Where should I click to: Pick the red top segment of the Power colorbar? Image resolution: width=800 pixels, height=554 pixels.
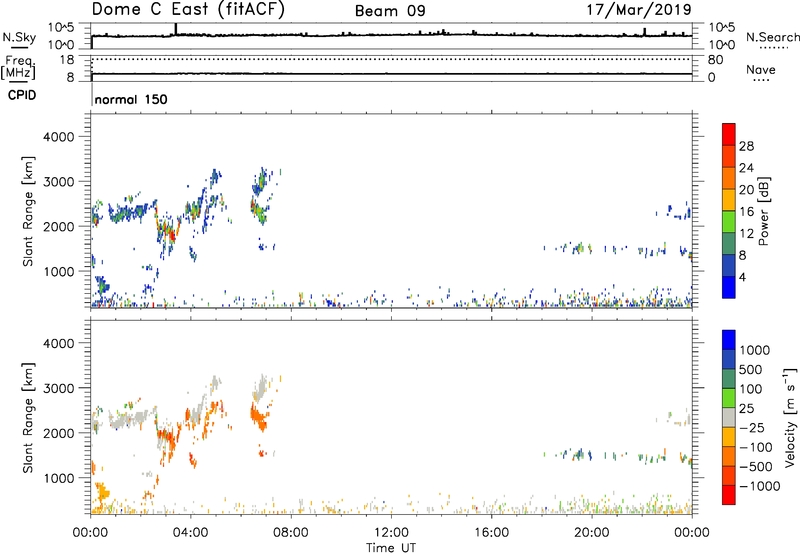pos(729,135)
